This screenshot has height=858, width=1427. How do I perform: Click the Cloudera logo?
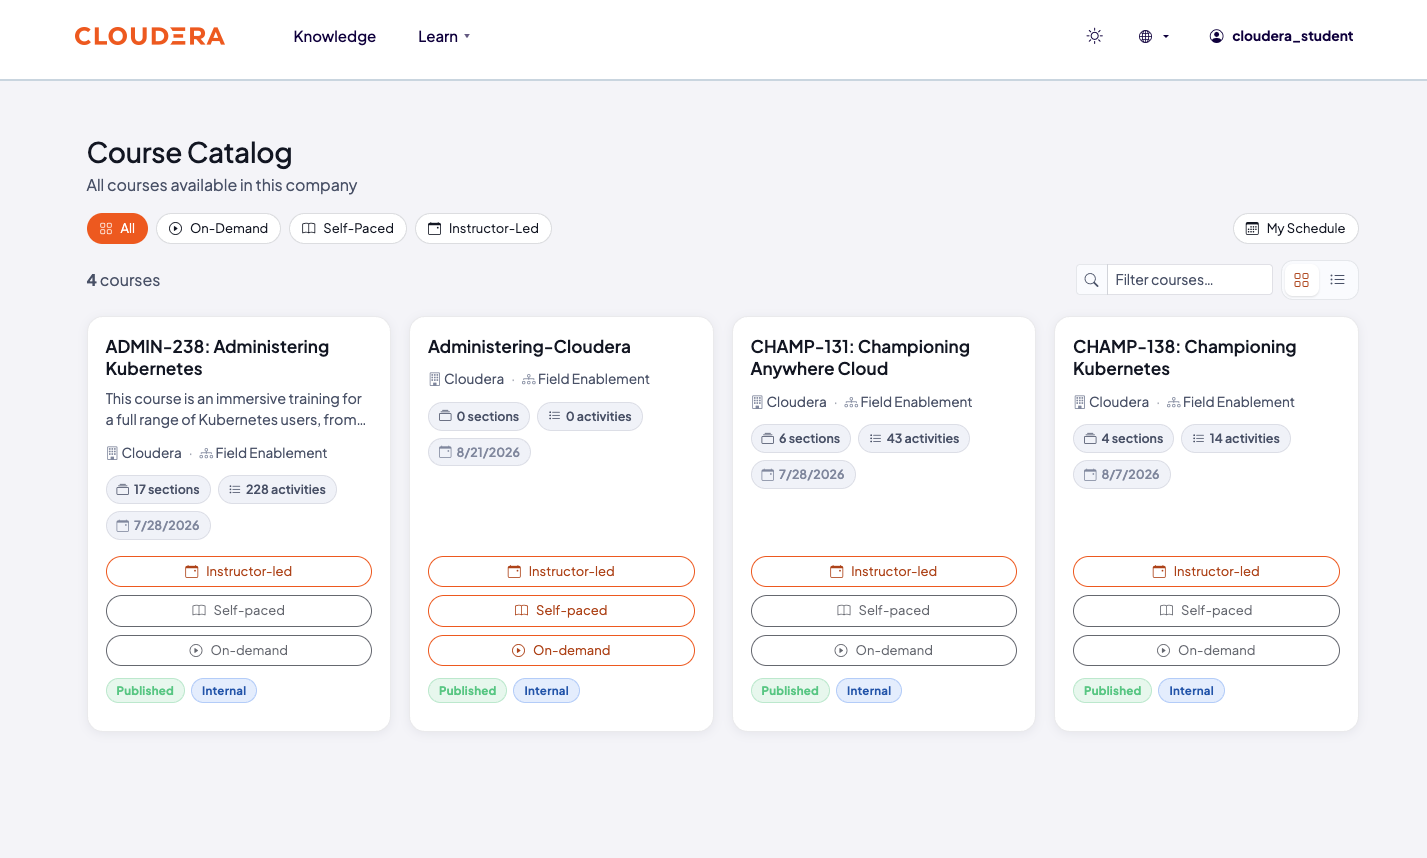click(x=150, y=36)
